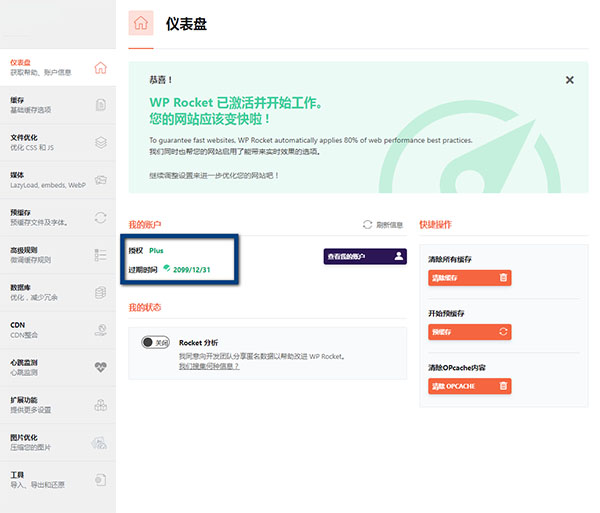Click the 媒体 sidebar image icon
This screenshot has width=600, height=513.
coord(100,180)
